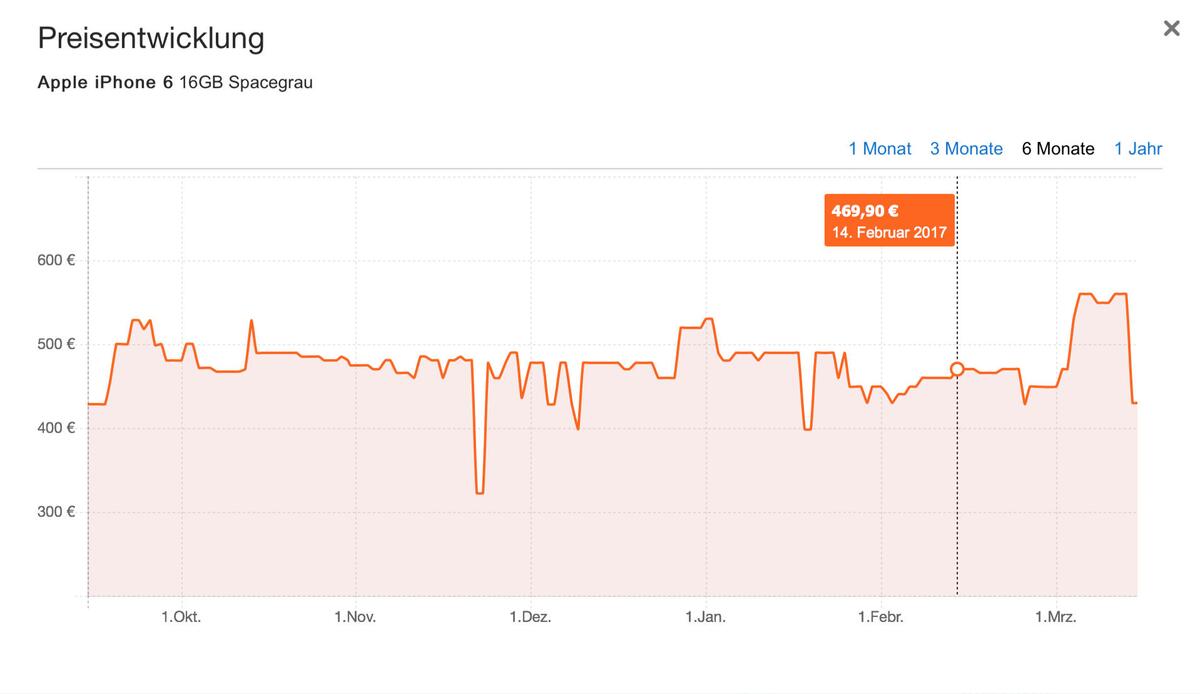The image size is (1200, 694).
Task: Click the 469,90 € price in the tooltip
Action: pyautogui.click(x=865, y=211)
